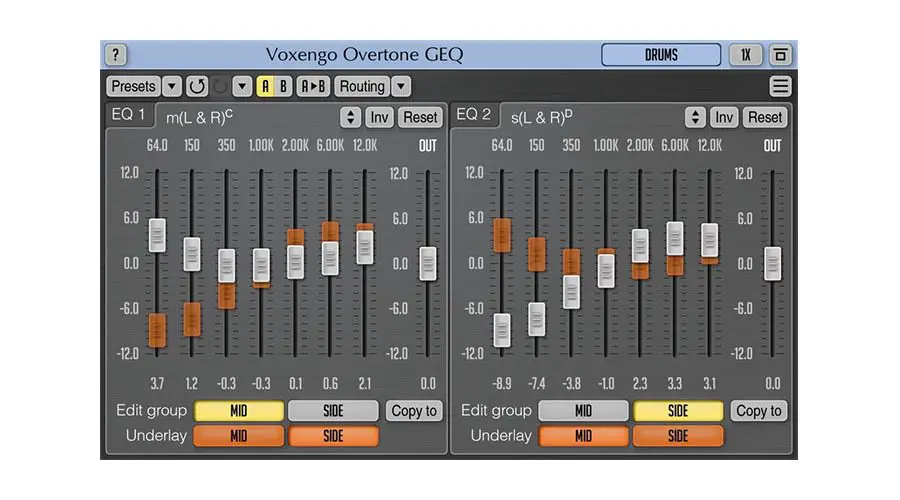Switch to the EQ 1 tab
This screenshot has height=500, width=900.
pos(129,115)
